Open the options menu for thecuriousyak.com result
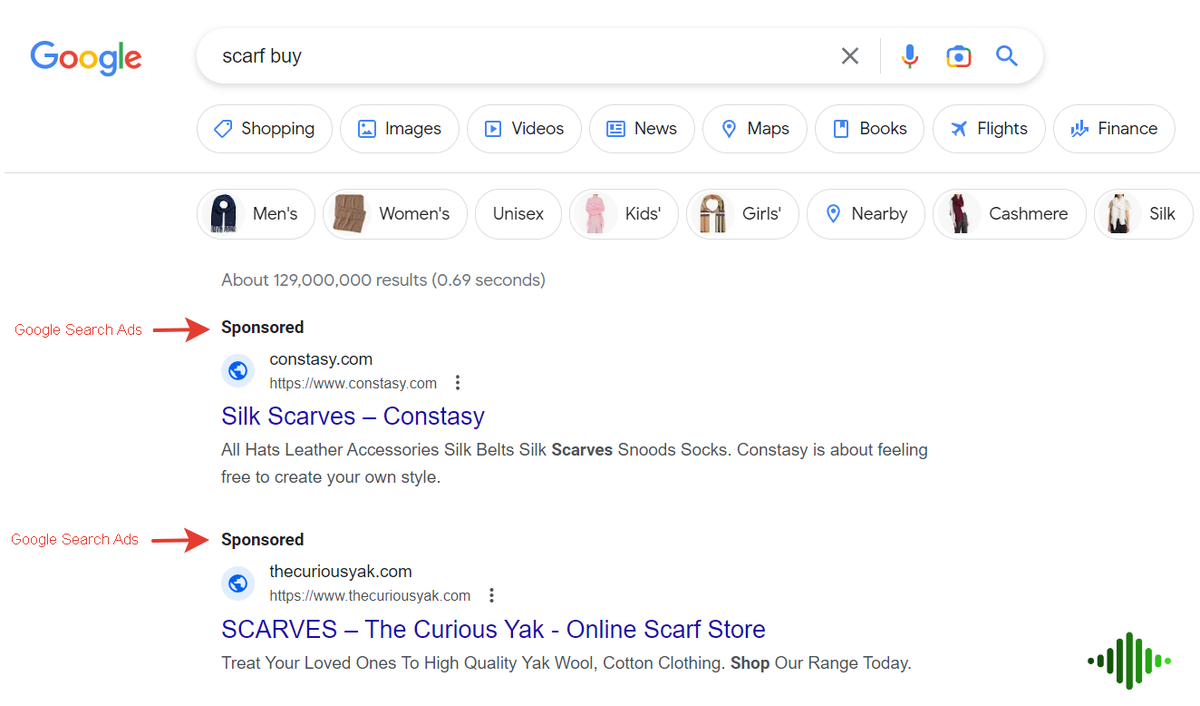Viewport: 1200px width, 706px height. (491, 595)
